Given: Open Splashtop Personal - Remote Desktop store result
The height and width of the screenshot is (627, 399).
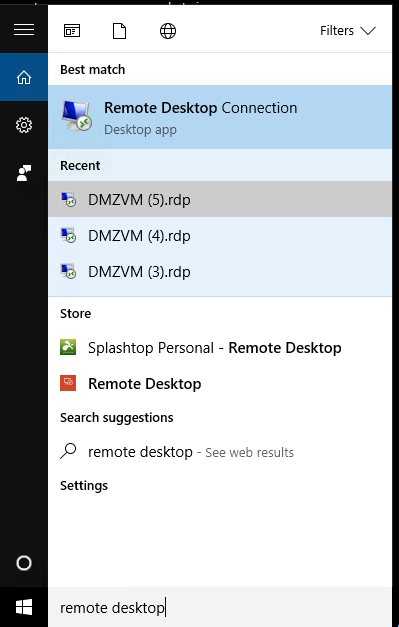Looking at the screenshot, I should point(220,347).
